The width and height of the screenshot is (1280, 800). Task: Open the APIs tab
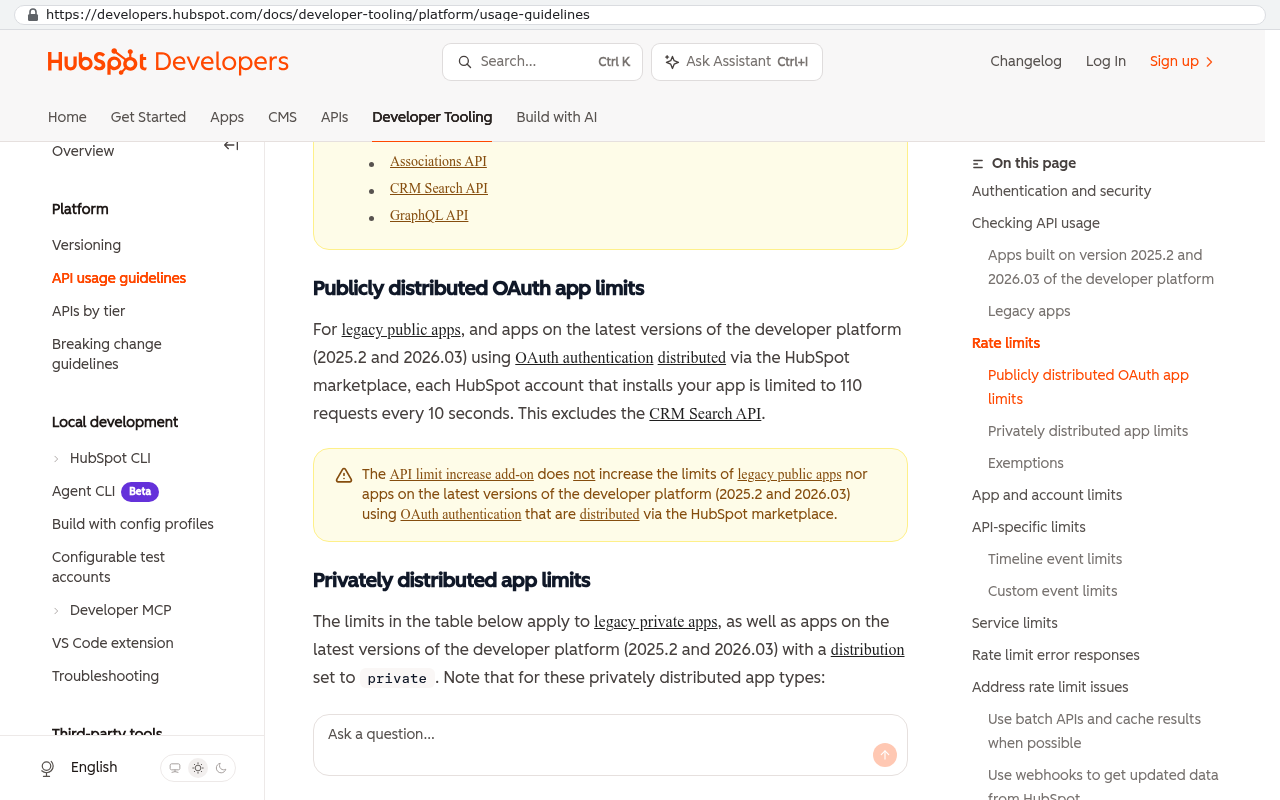(334, 117)
